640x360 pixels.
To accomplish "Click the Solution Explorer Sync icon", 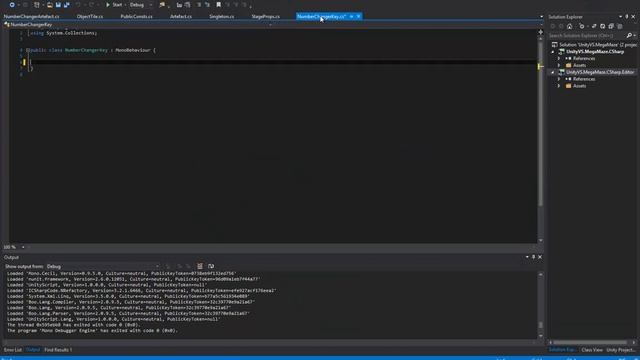I will pyautogui.click(x=594, y=26).
